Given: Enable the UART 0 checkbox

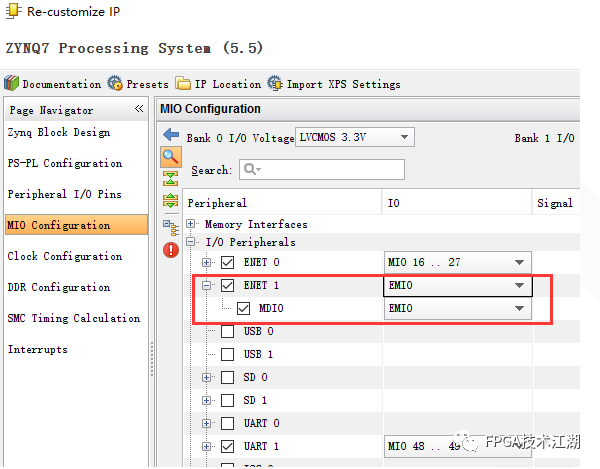Looking at the screenshot, I should 227,423.
